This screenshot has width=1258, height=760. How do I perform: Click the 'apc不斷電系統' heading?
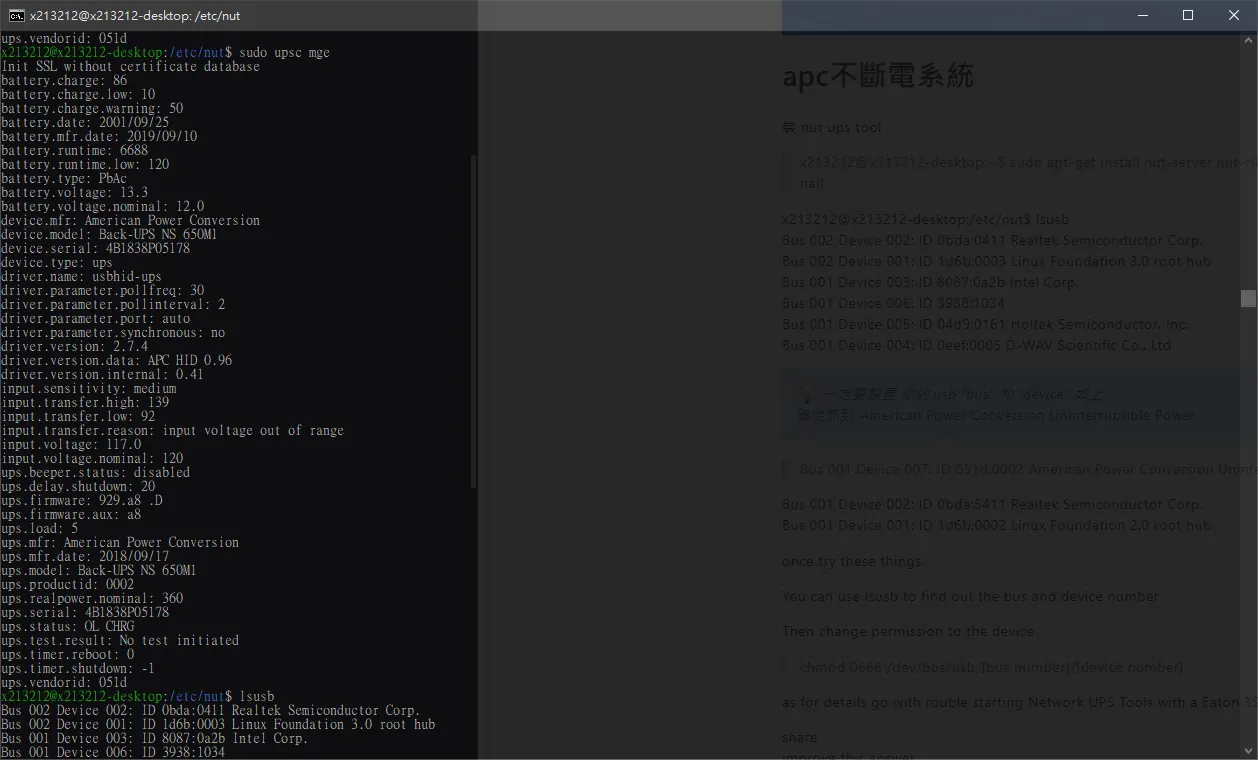click(x=877, y=77)
